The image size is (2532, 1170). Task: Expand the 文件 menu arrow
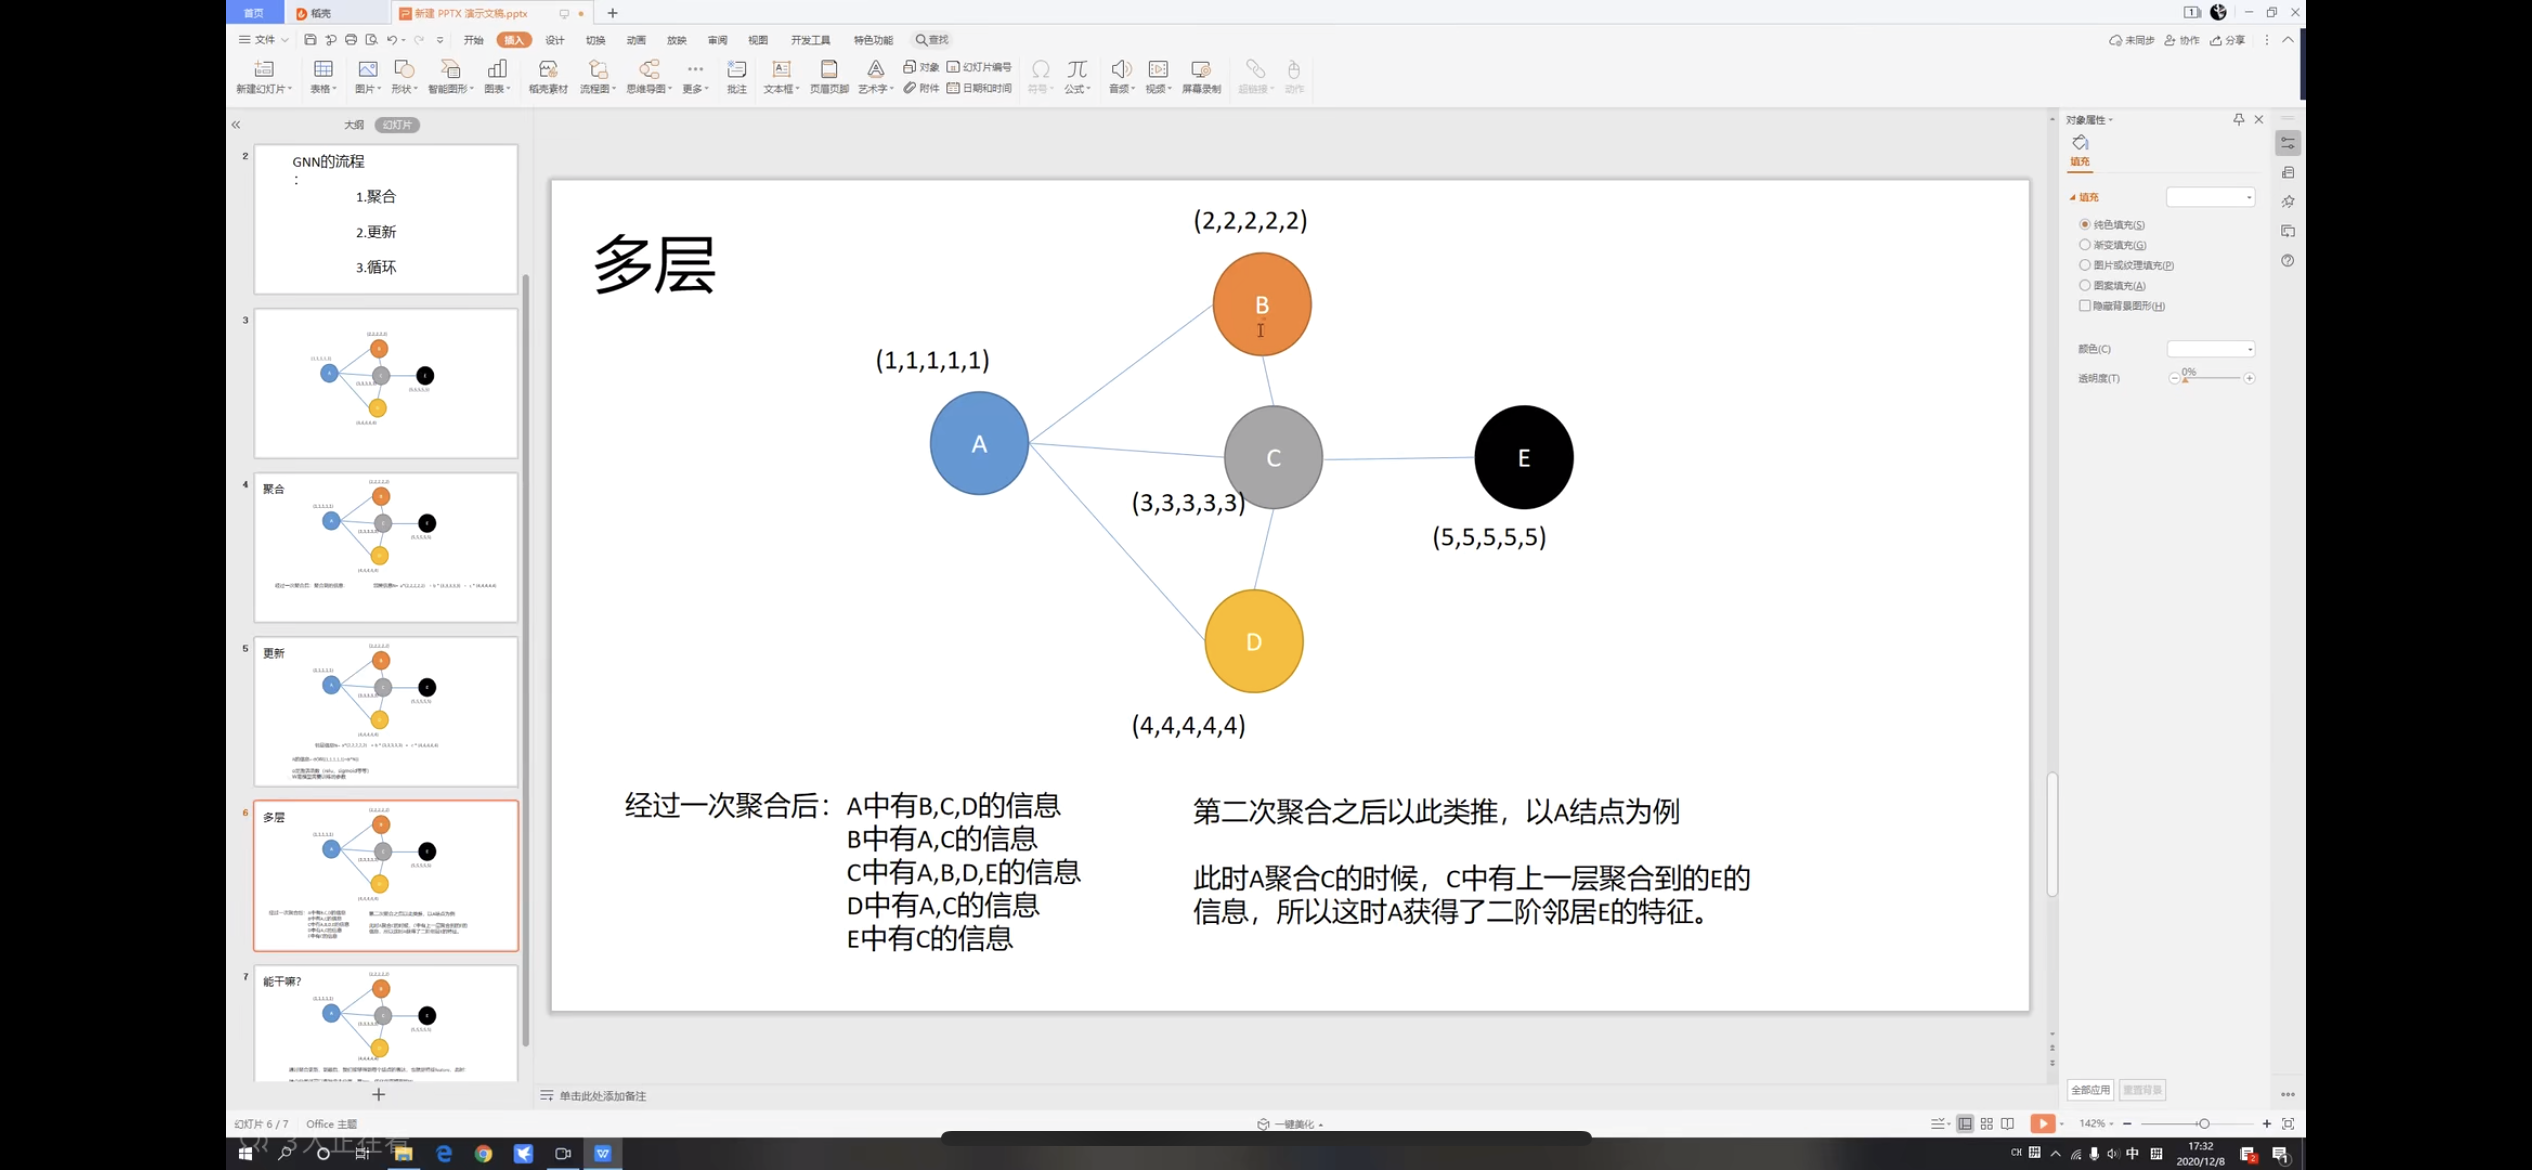(285, 40)
